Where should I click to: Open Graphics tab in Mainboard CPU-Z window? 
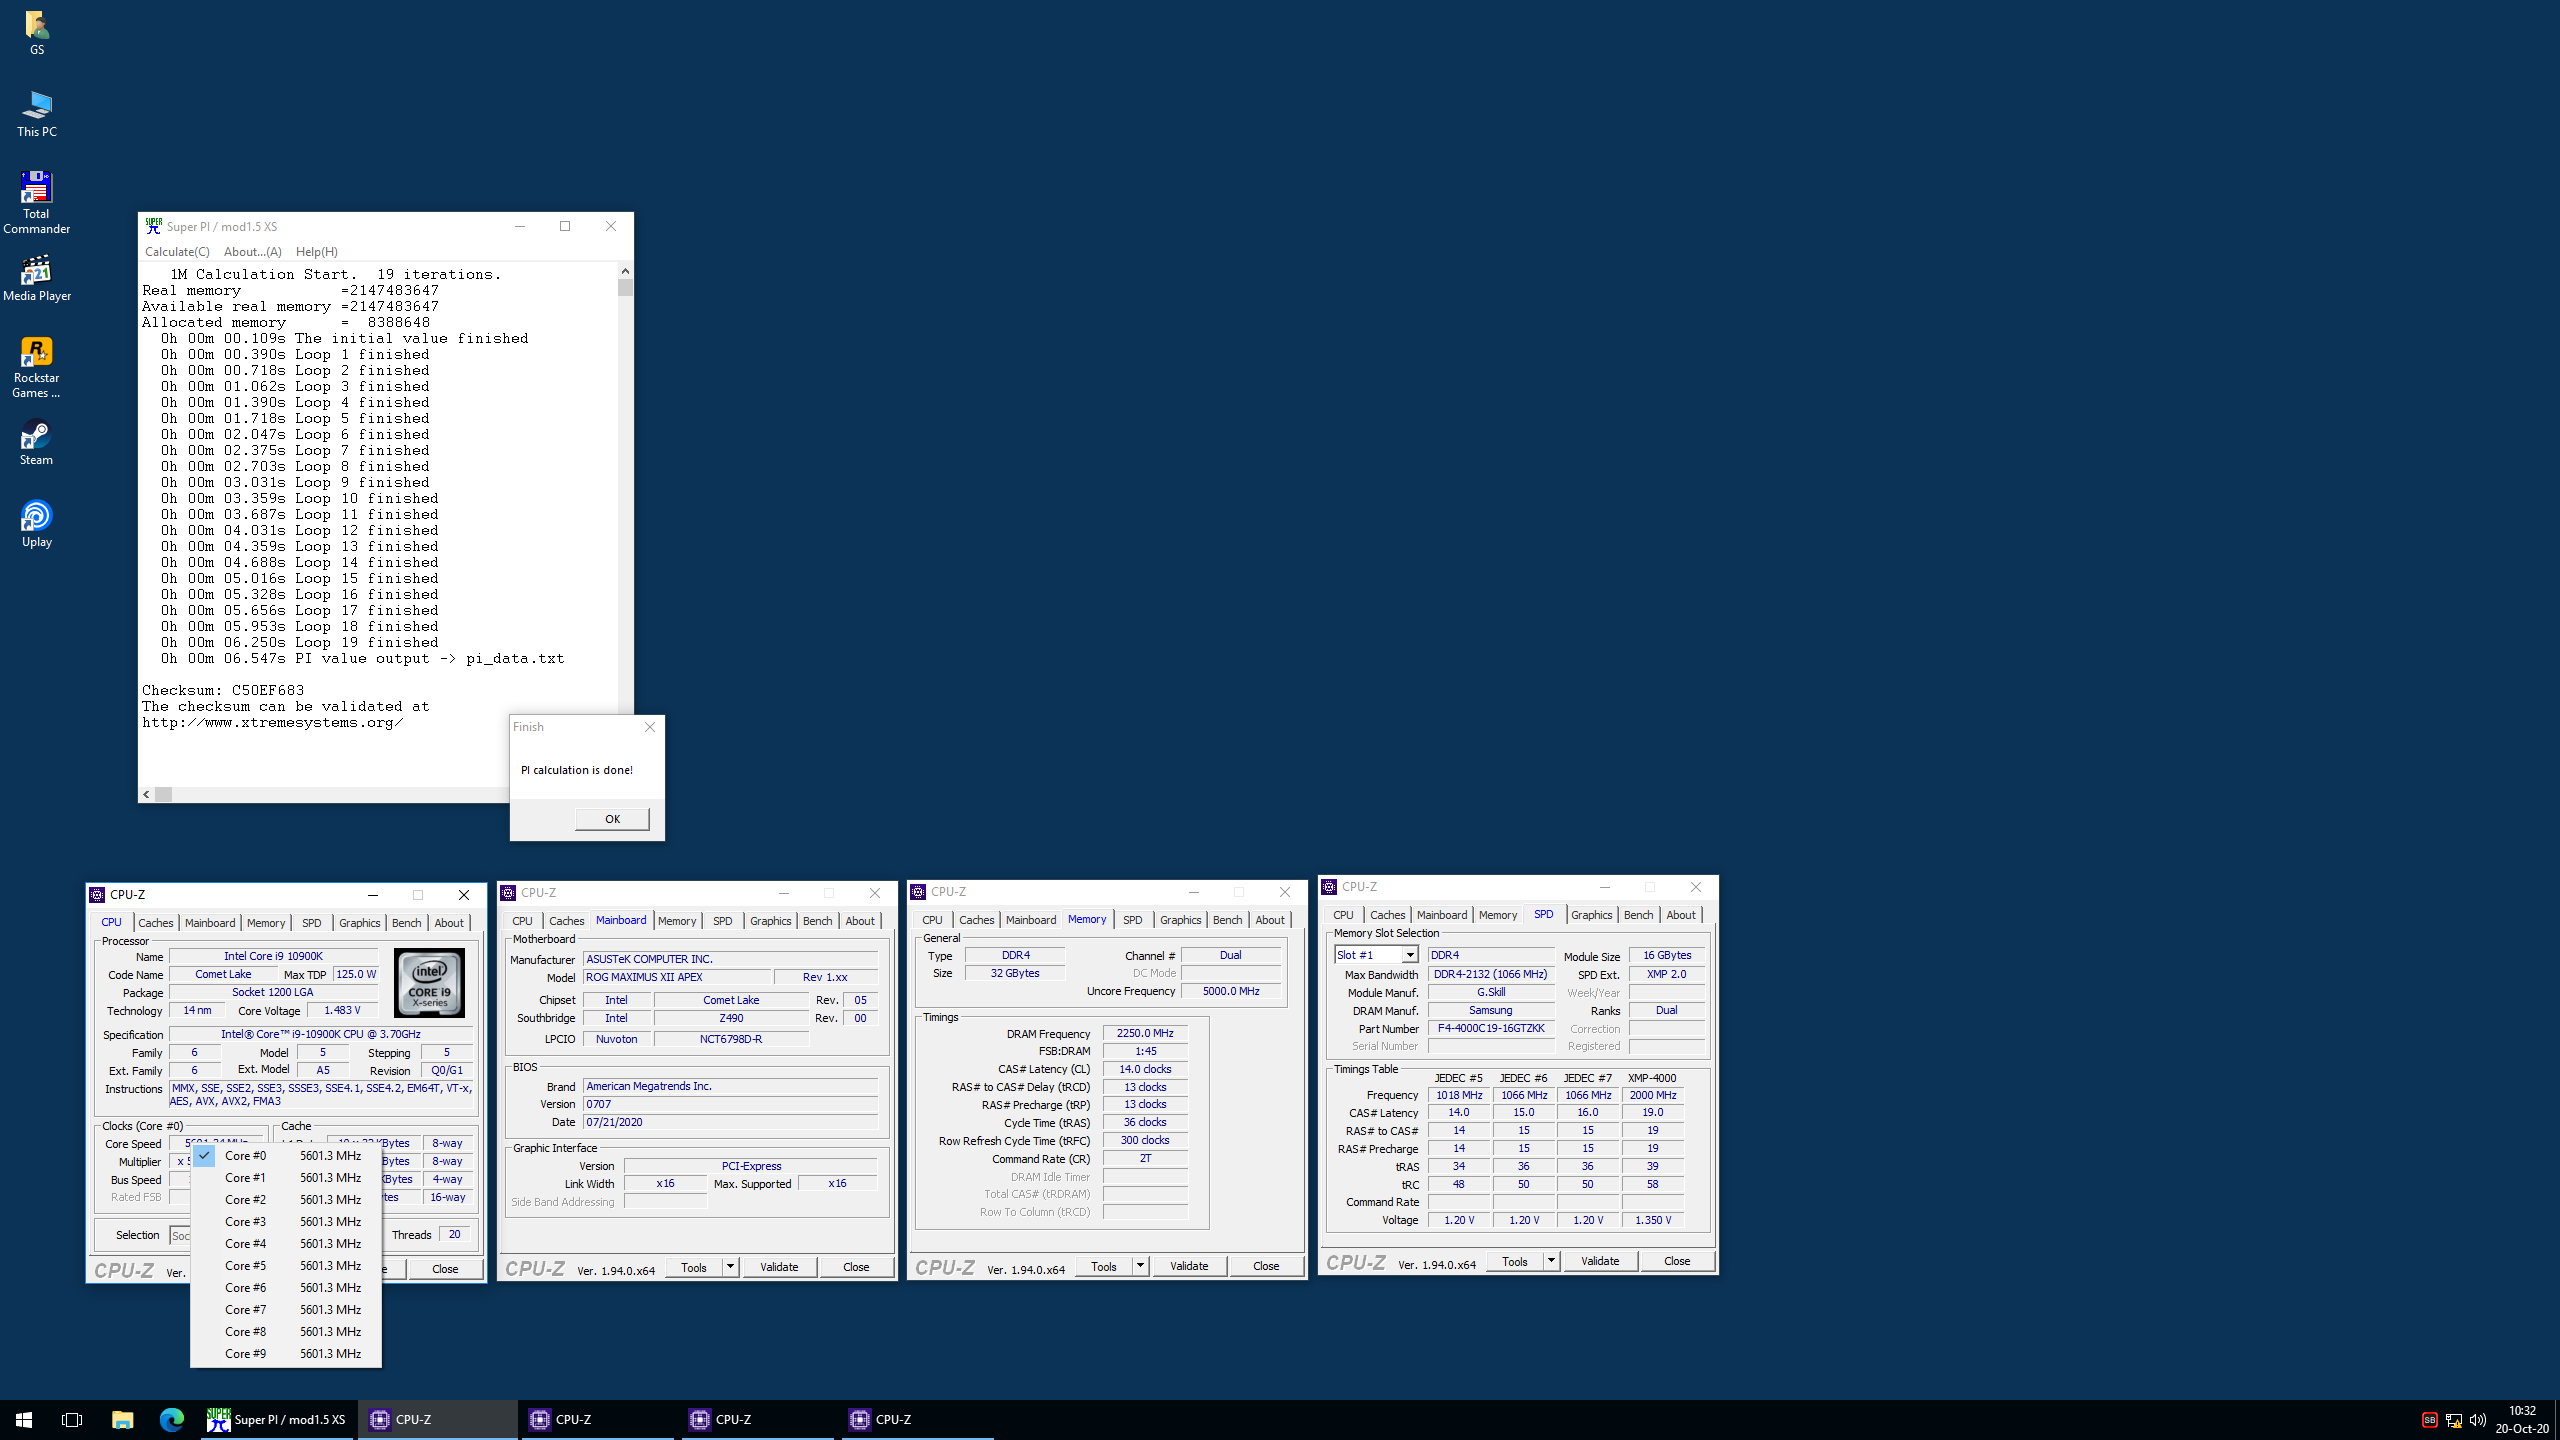(x=770, y=921)
